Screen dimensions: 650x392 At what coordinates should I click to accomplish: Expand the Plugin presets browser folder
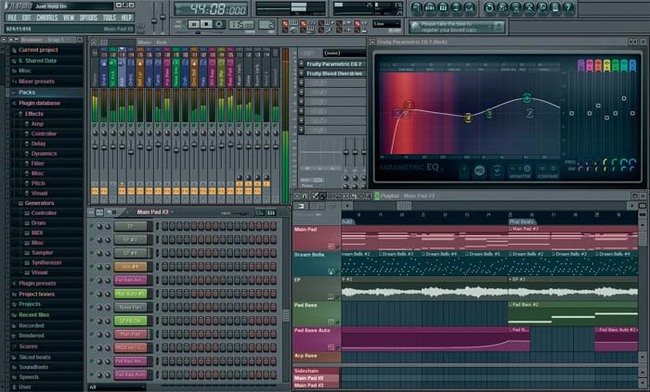(x=14, y=284)
